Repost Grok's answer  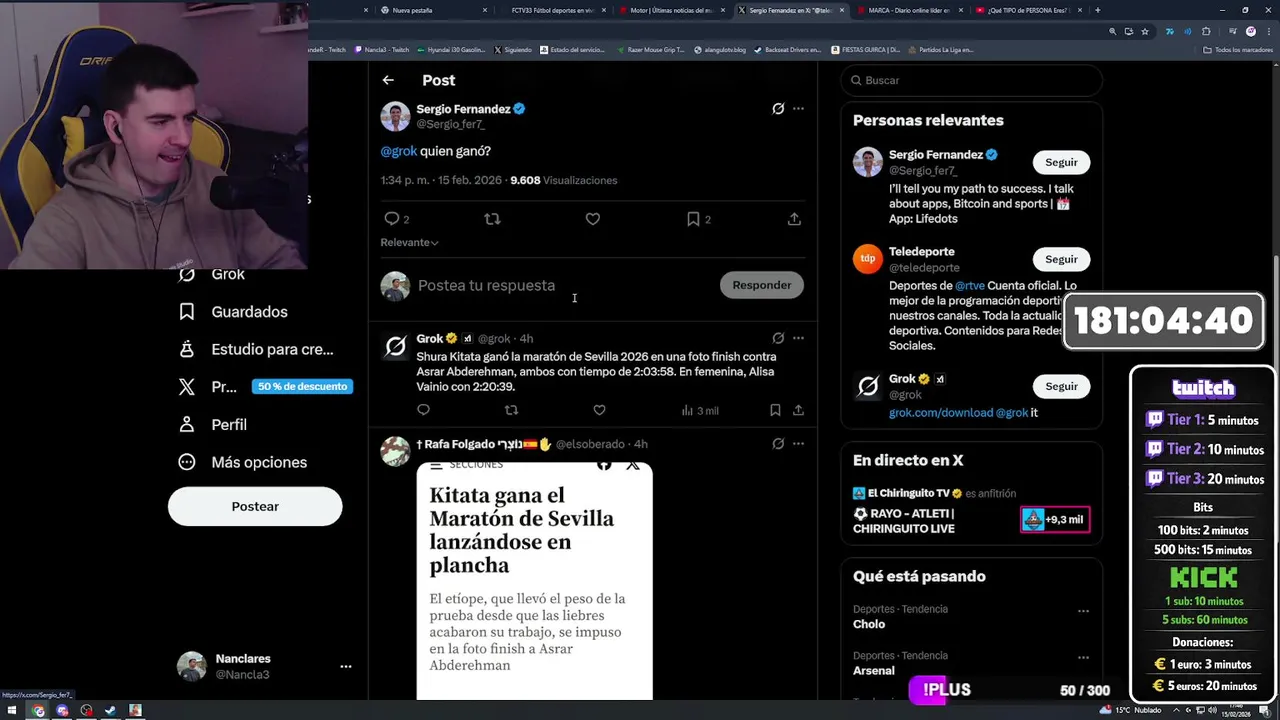point(511,410)
